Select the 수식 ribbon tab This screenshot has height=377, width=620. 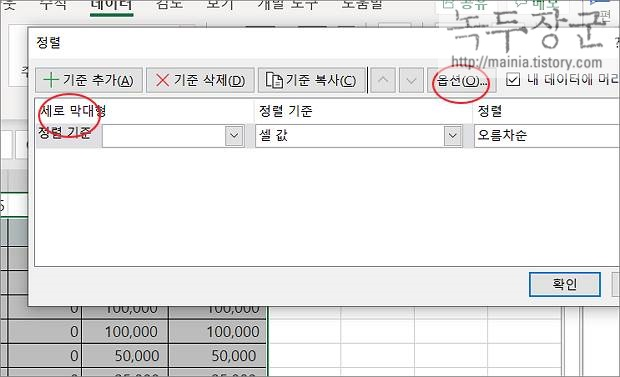click(53, 5)
